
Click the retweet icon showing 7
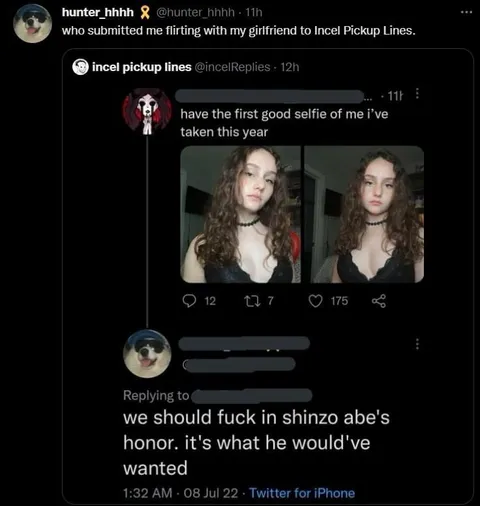pyautogui.click(x=250, y=301)
